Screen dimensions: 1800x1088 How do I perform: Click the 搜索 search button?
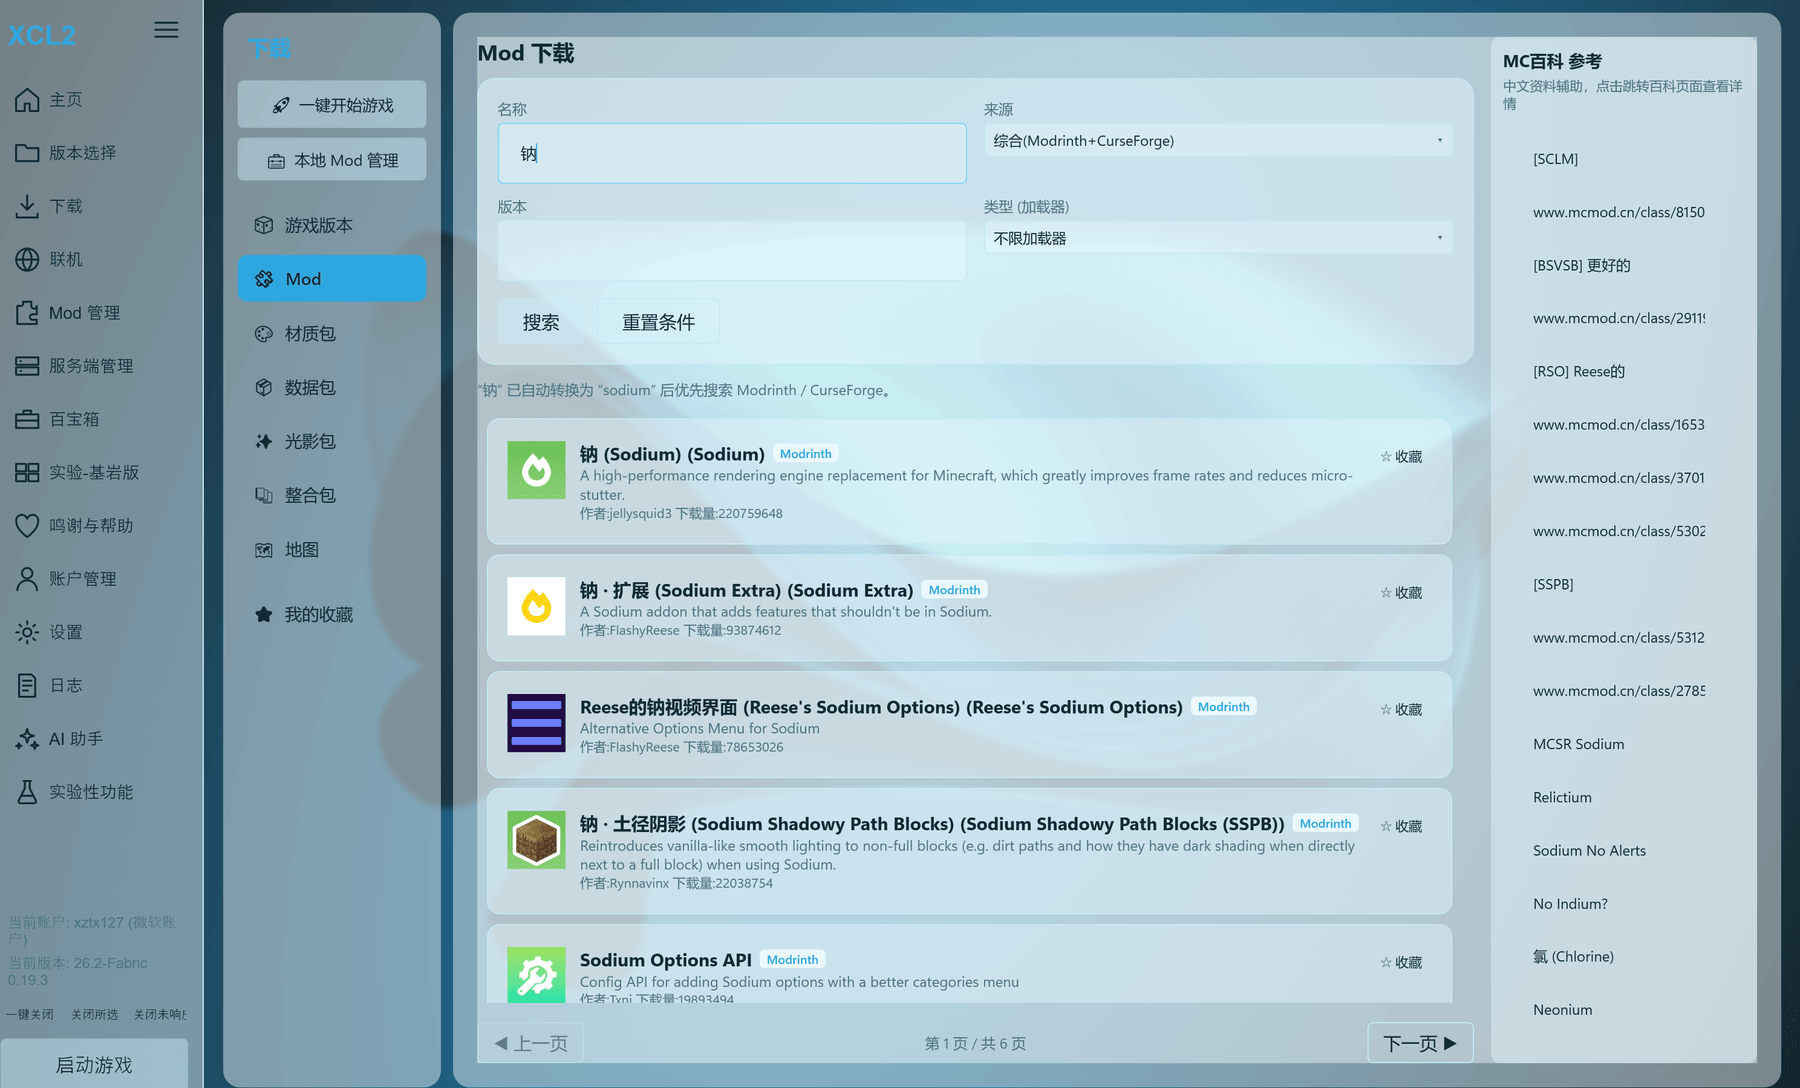[541, 322]
